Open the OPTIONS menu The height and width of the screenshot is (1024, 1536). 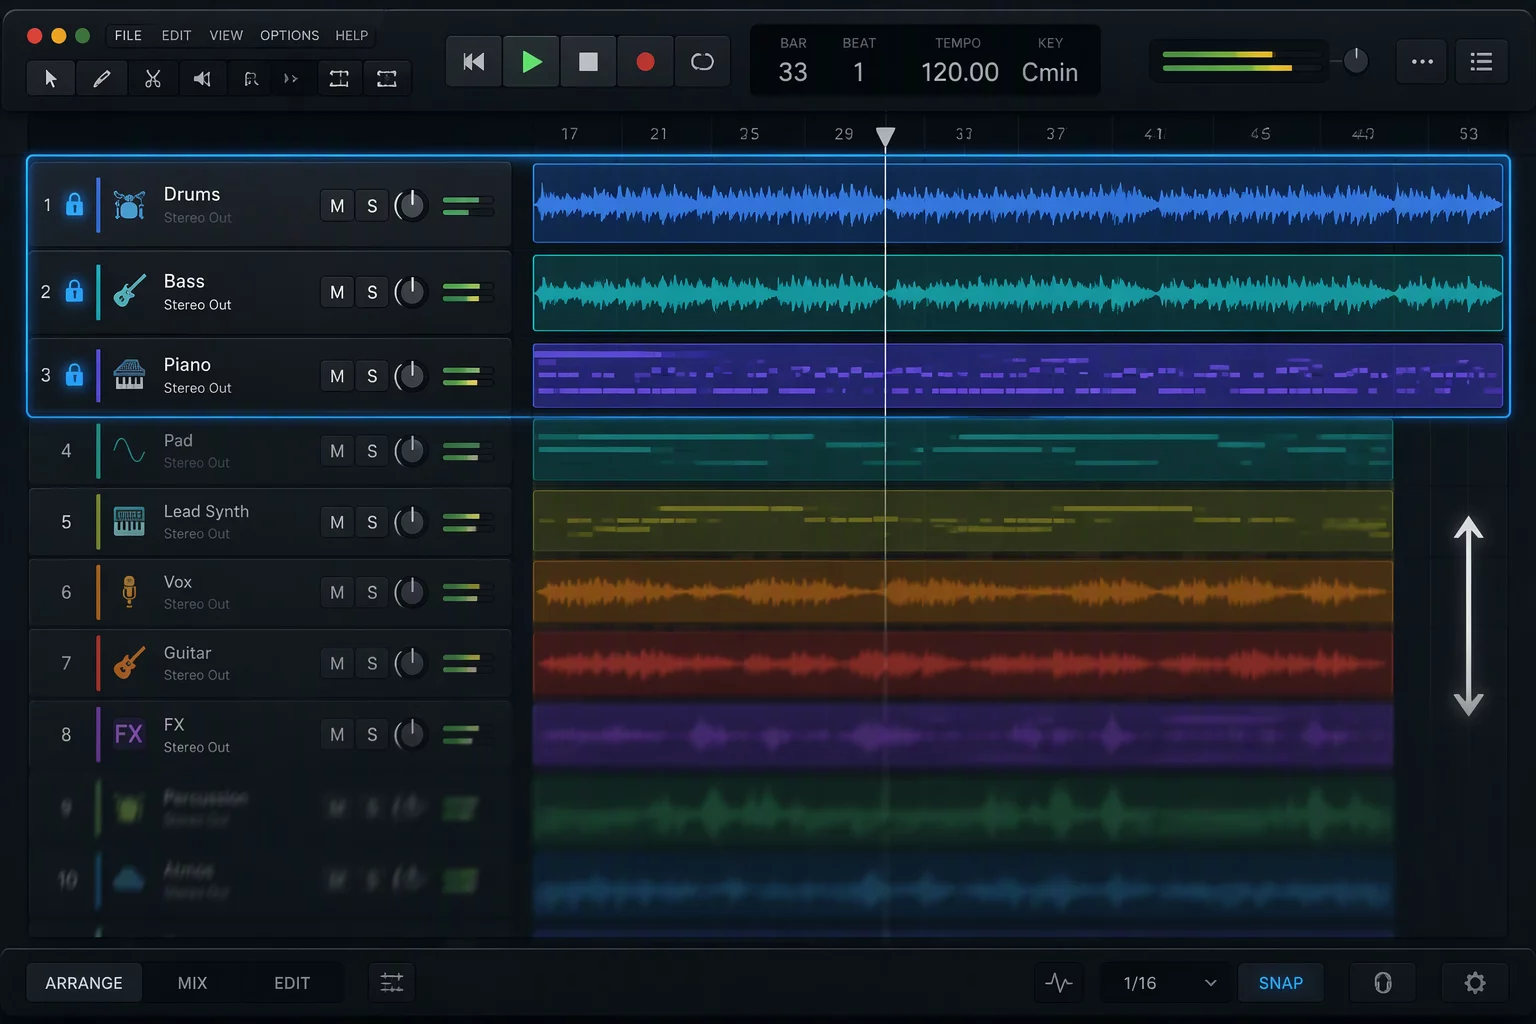[289, 35]
